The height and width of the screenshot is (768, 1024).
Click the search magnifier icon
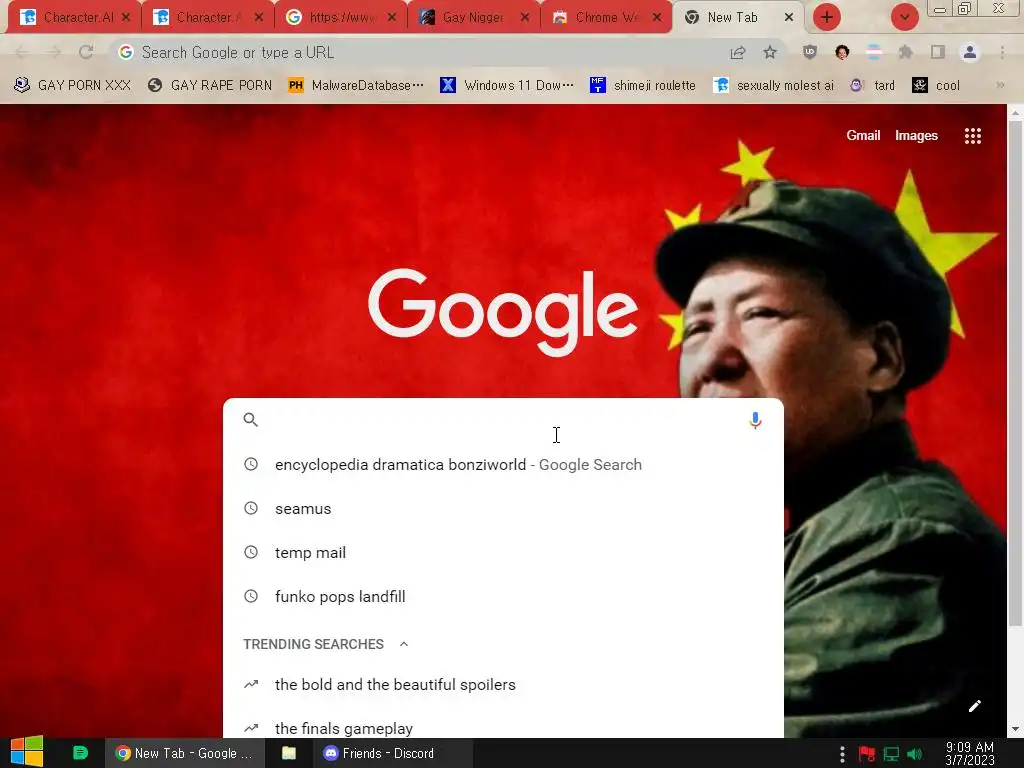[x=251, y=420]
